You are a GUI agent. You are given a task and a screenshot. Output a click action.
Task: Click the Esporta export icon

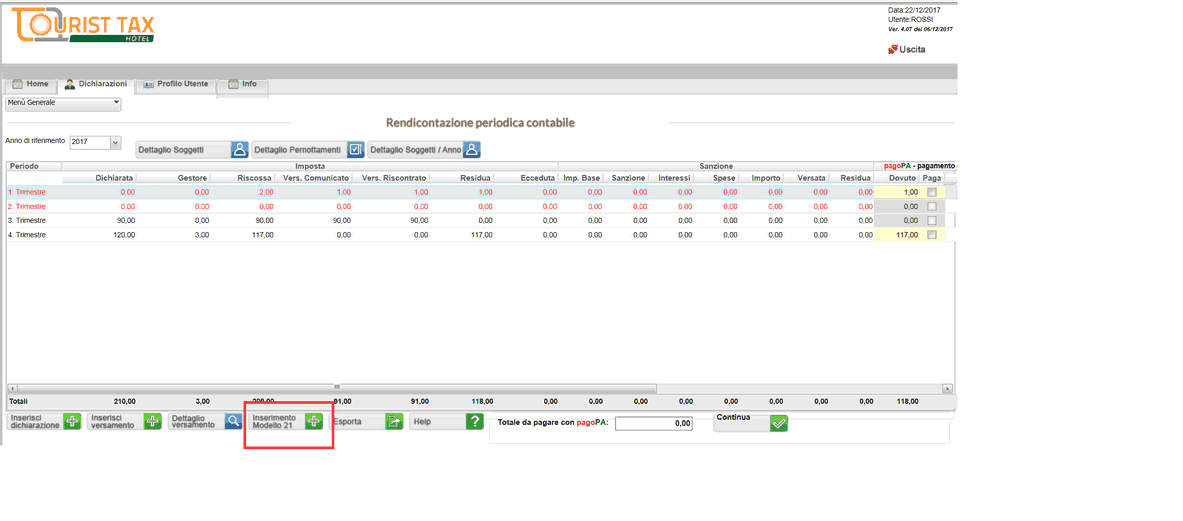pyautogui.click(x=394, y=422)
